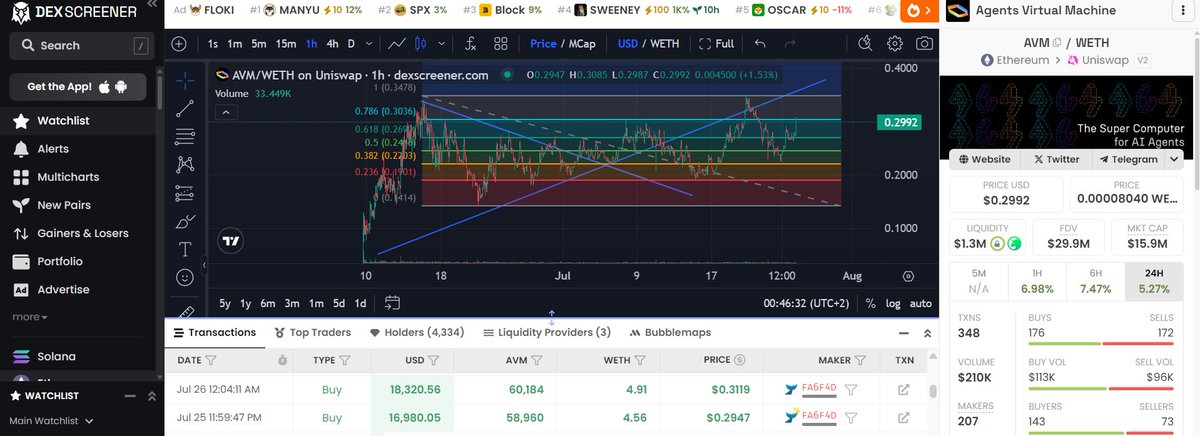The width and height of the screenshot is (1200, 436).
Task: Expand the chart style dropdown arrow
Action: click(444, 44)
